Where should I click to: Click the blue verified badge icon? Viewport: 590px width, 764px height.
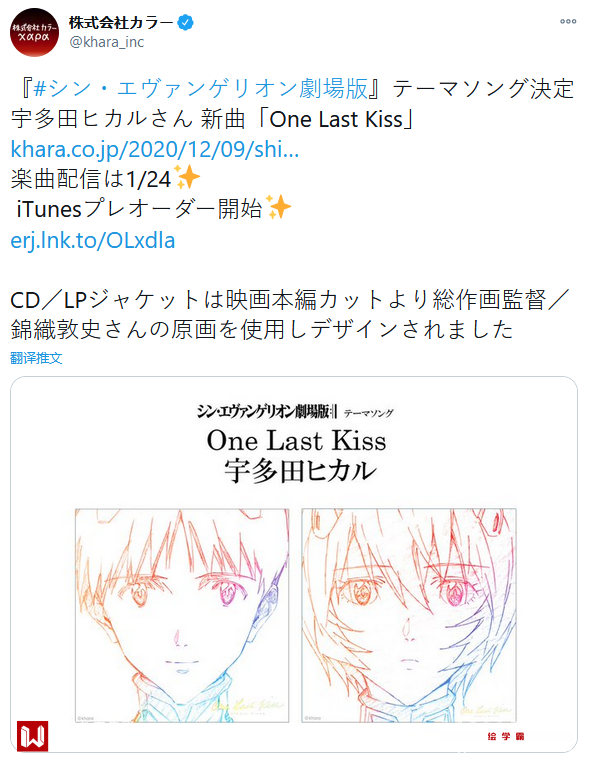click(185, 22)
